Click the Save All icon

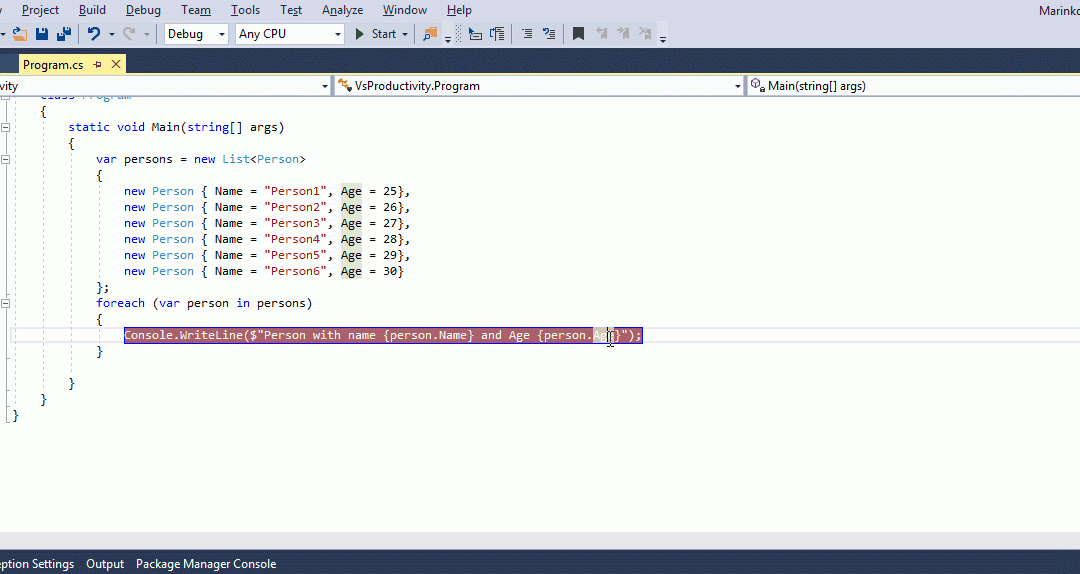(x=64, y=34)
